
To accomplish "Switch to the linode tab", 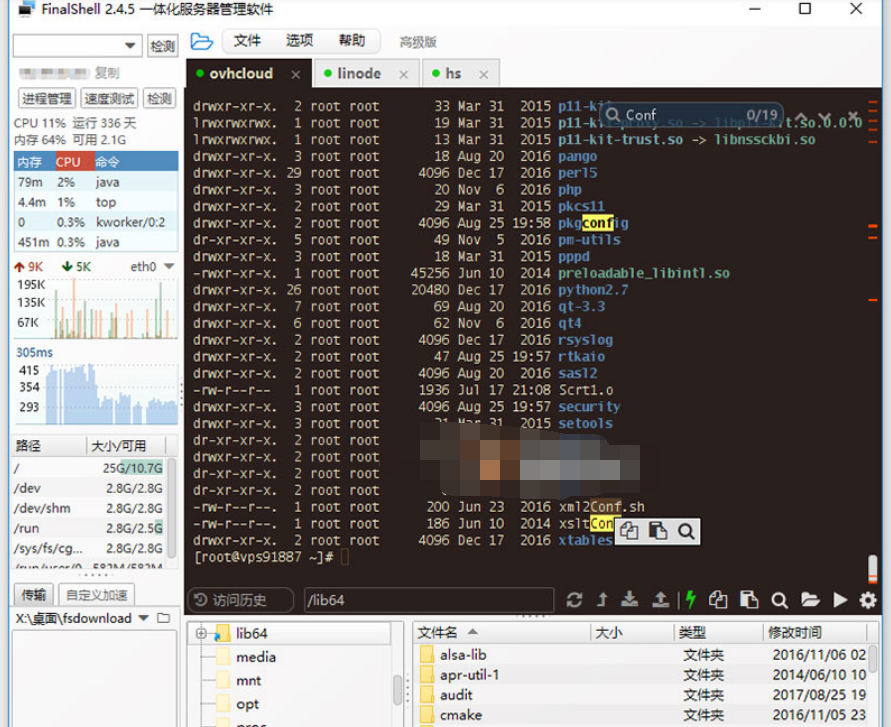I will [x=358, y=73].
